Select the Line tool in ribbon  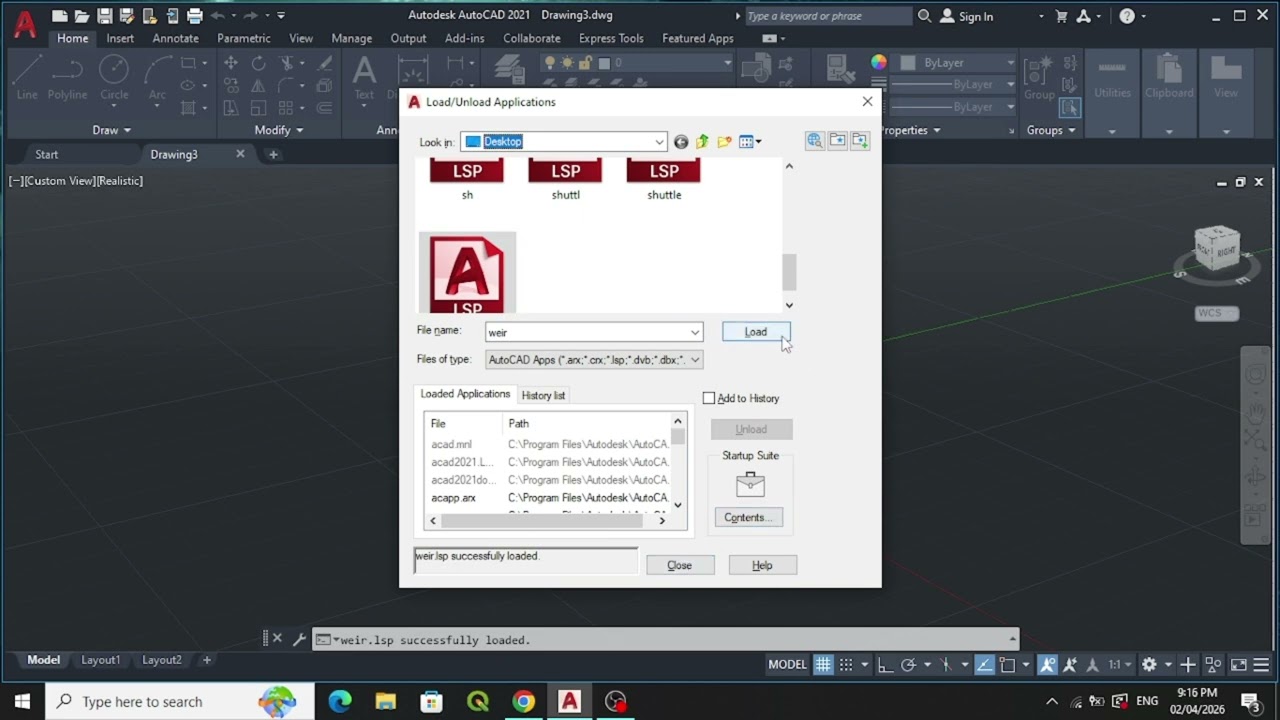pos(27,77)
